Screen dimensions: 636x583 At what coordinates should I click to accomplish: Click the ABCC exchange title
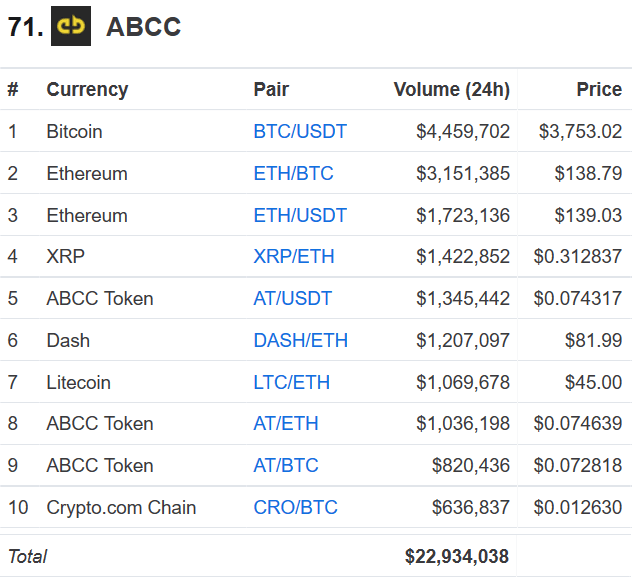(144, 27)
